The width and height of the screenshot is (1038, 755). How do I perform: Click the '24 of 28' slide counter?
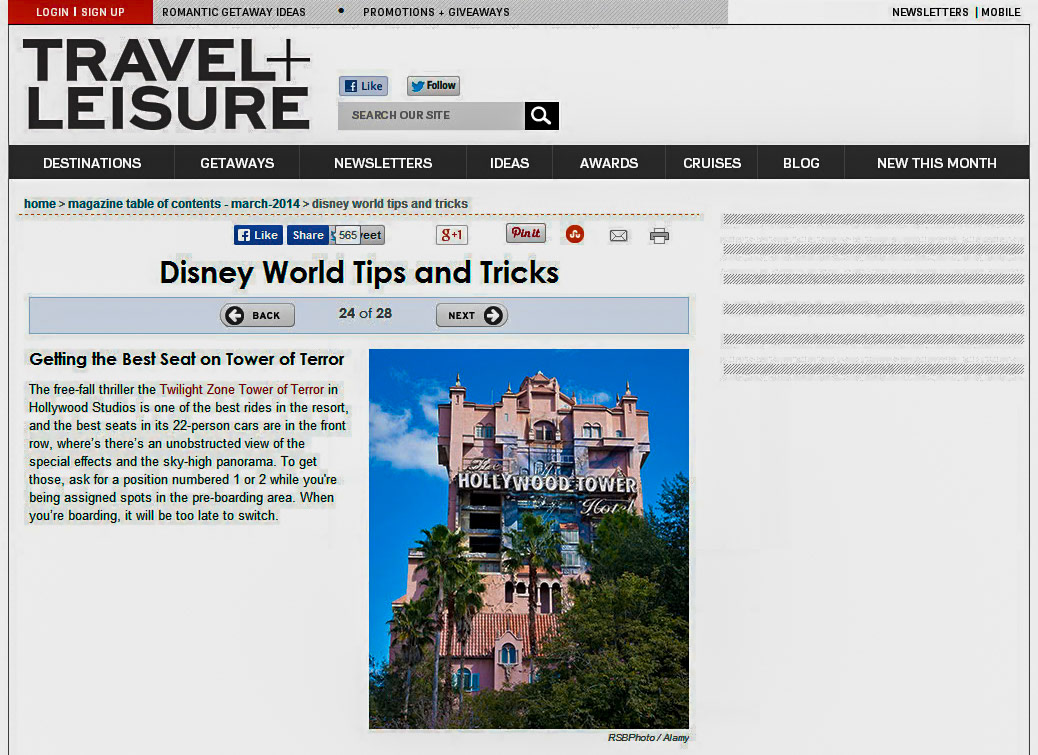(x=365, y=313)
